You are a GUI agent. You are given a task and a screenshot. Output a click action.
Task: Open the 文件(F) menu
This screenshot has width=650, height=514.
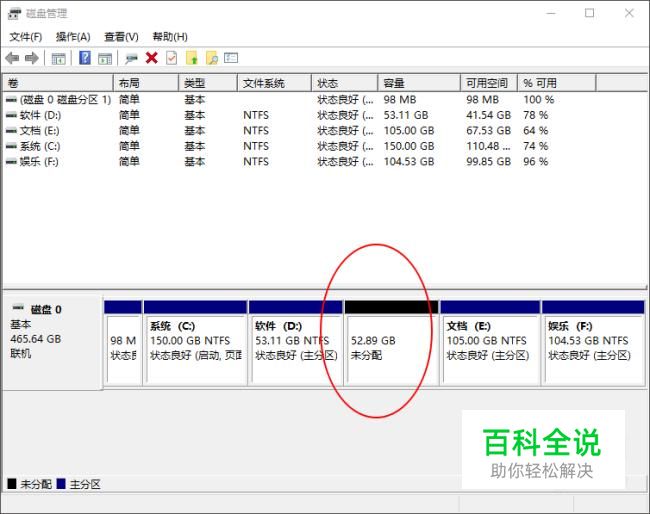pyautogui.click(x=26, y=37)
